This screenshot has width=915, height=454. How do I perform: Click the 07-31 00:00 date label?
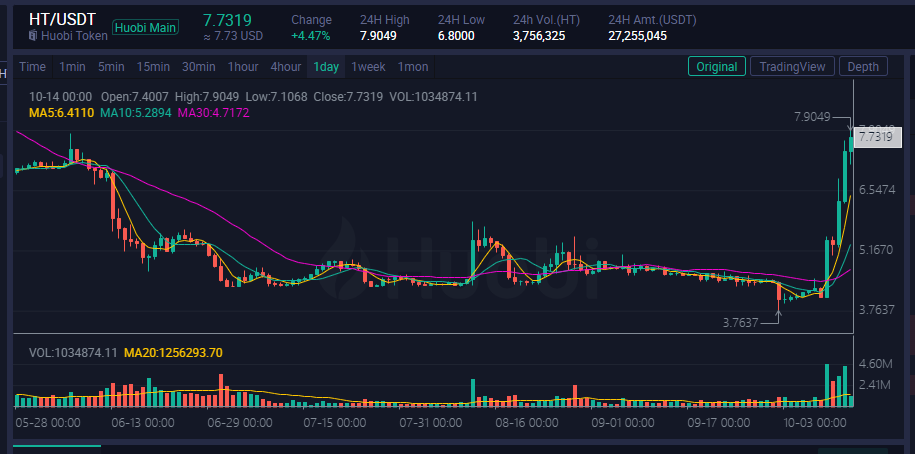tap(431, 422)
